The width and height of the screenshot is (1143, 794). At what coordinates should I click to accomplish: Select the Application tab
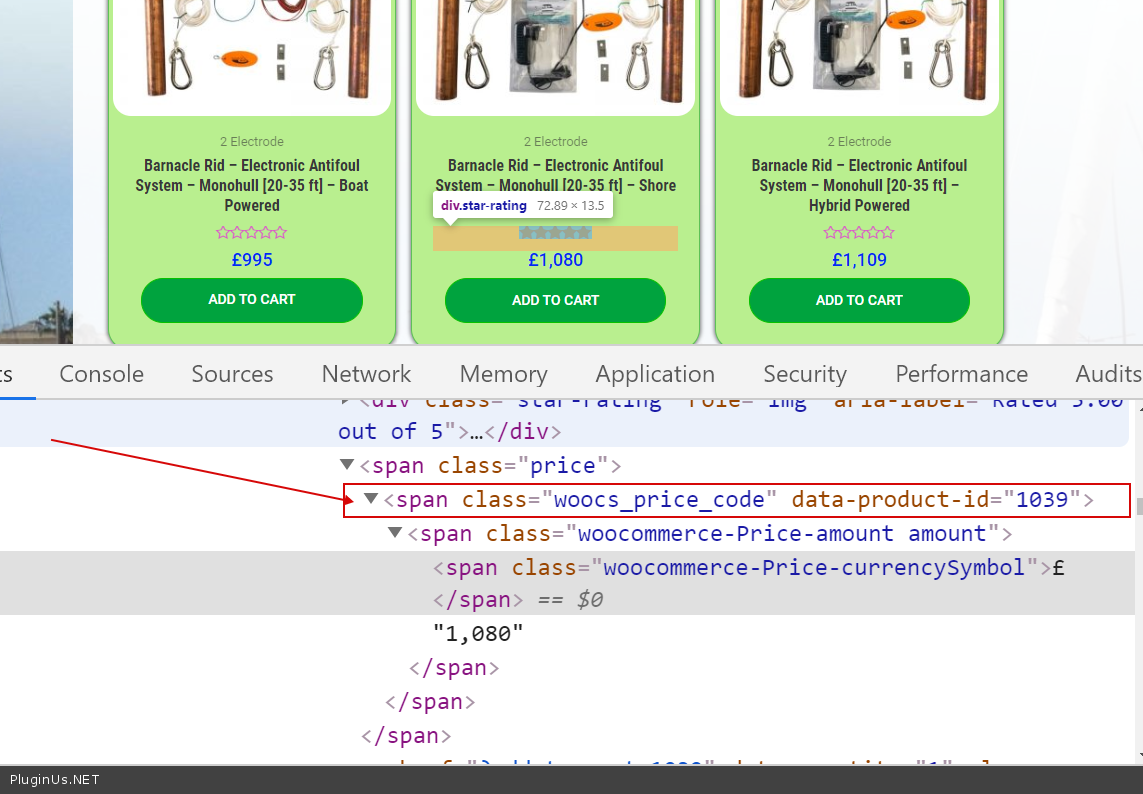[655, 374]
